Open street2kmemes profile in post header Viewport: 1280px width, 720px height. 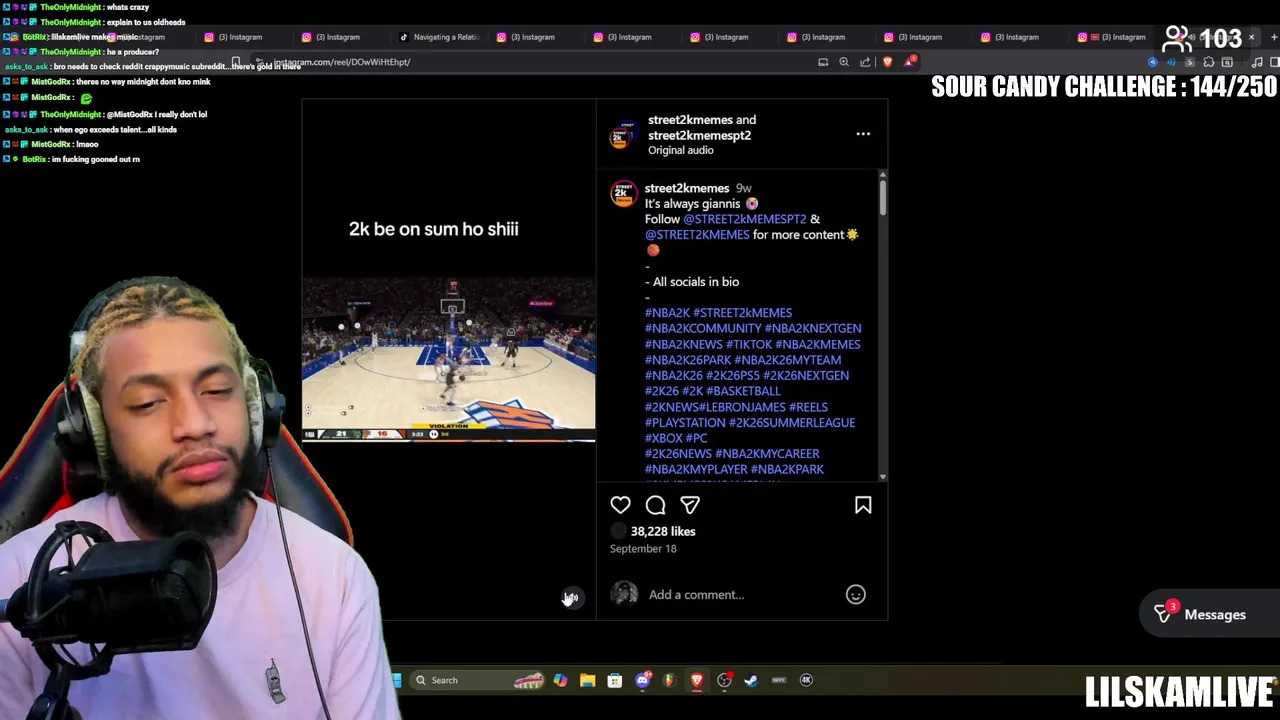[x=690, y=120]
